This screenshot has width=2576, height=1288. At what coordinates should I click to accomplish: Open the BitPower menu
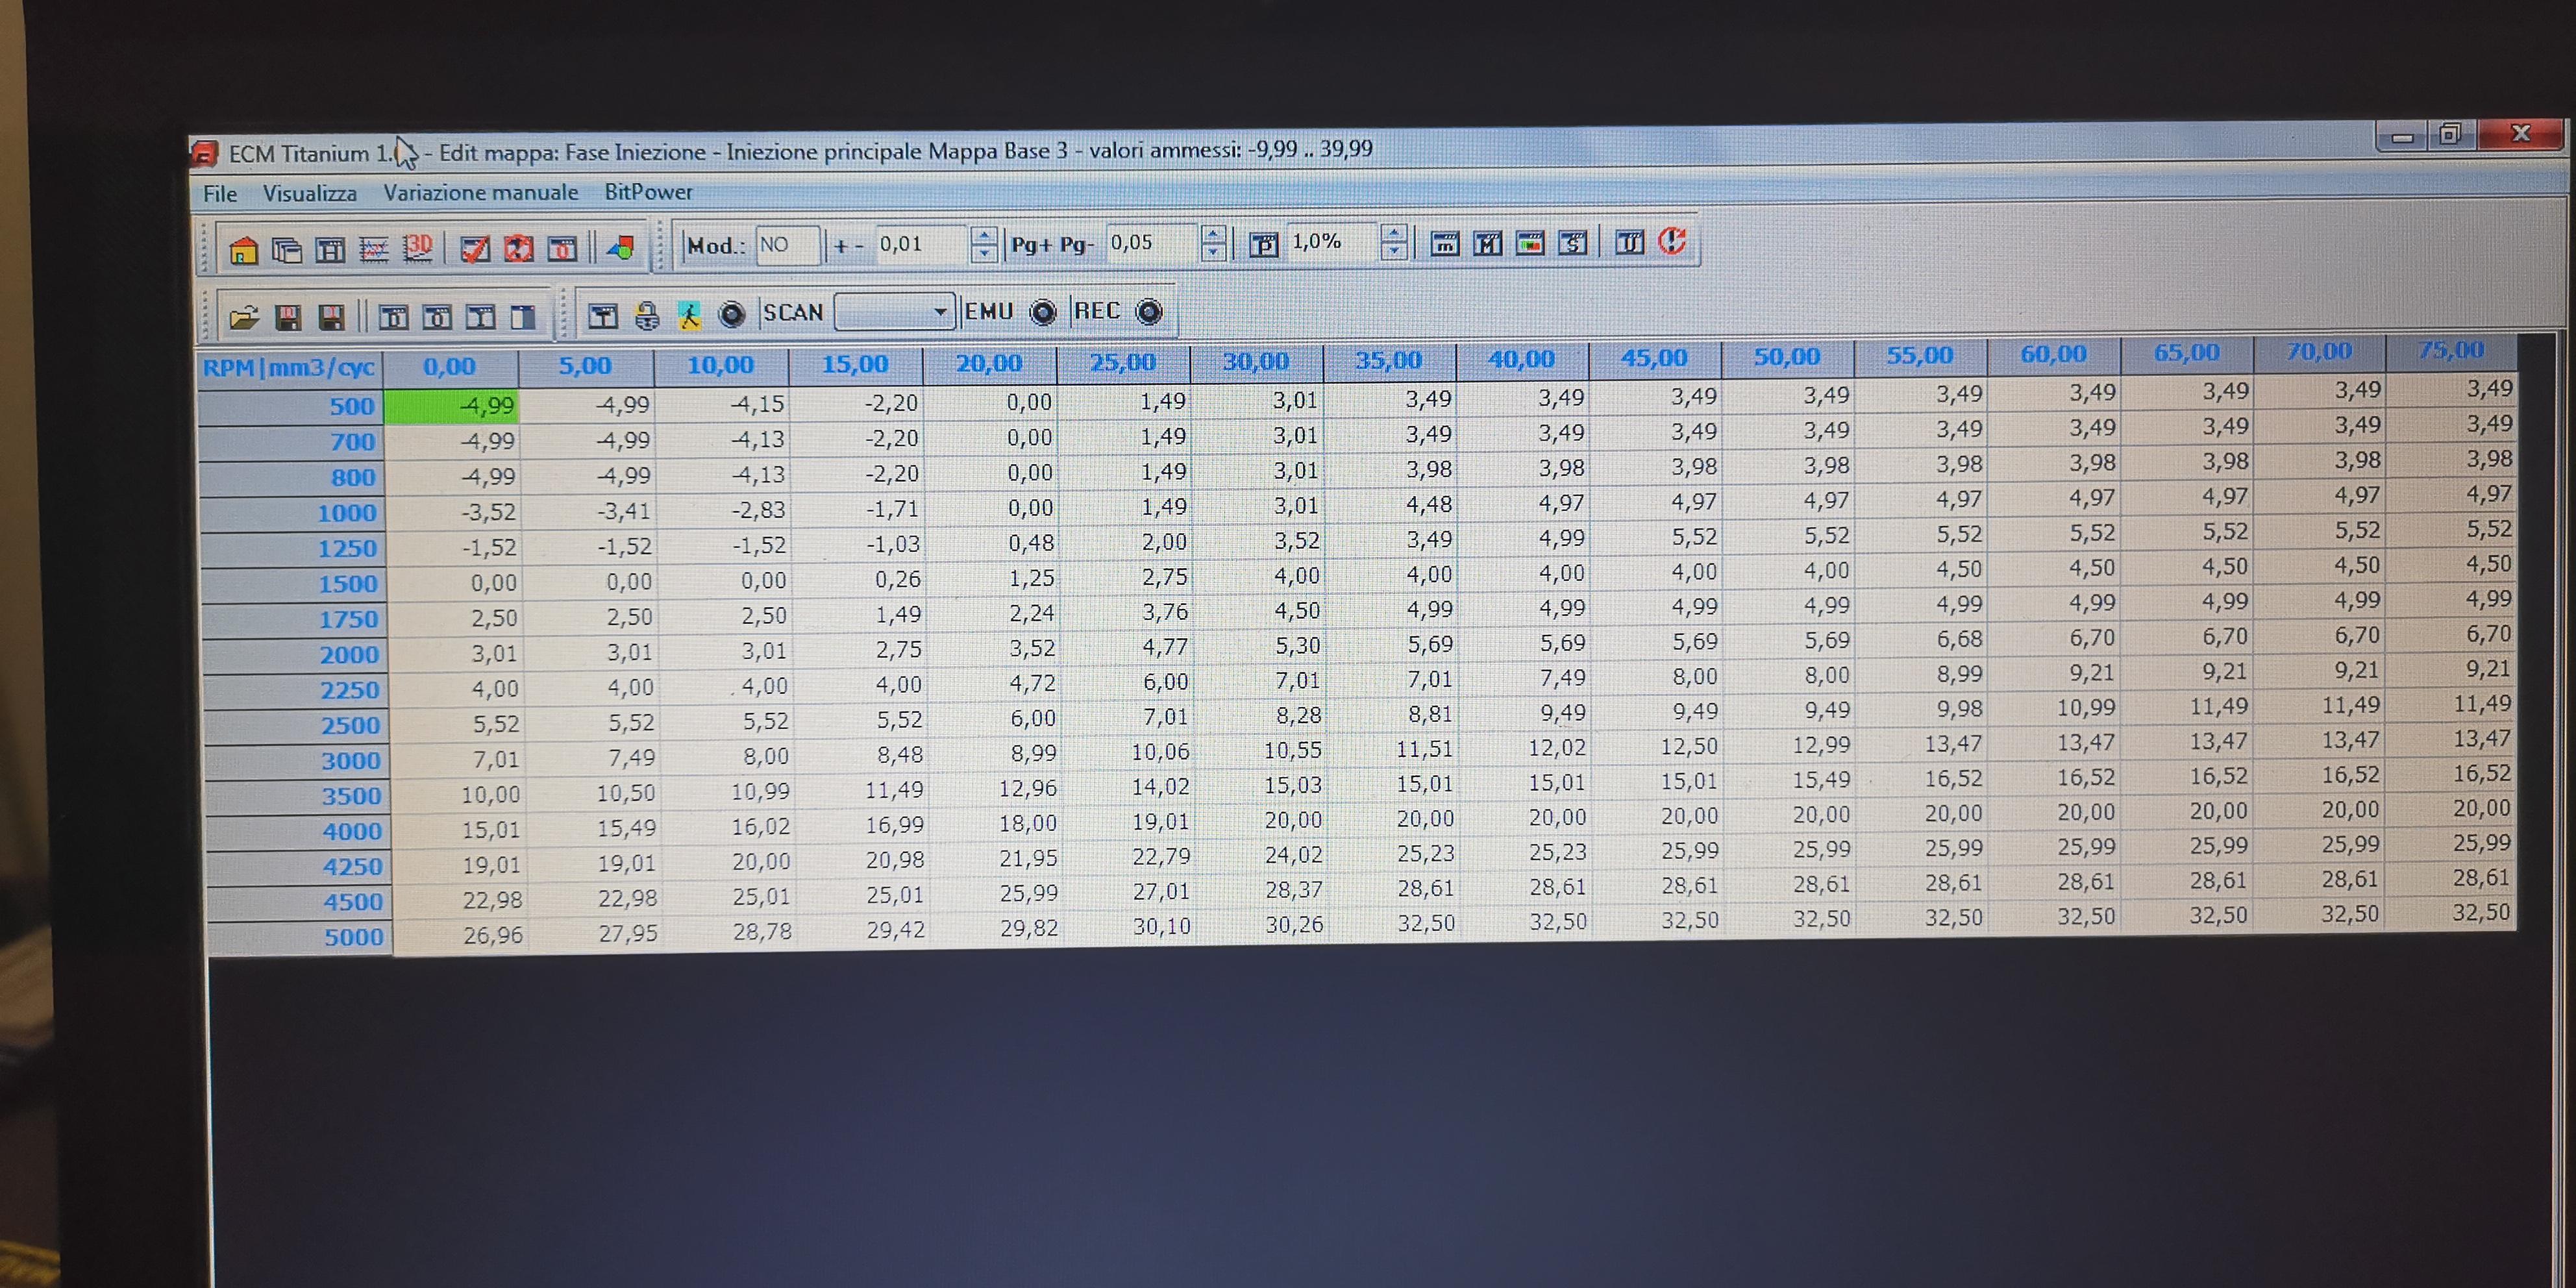(x=648, y=191)
